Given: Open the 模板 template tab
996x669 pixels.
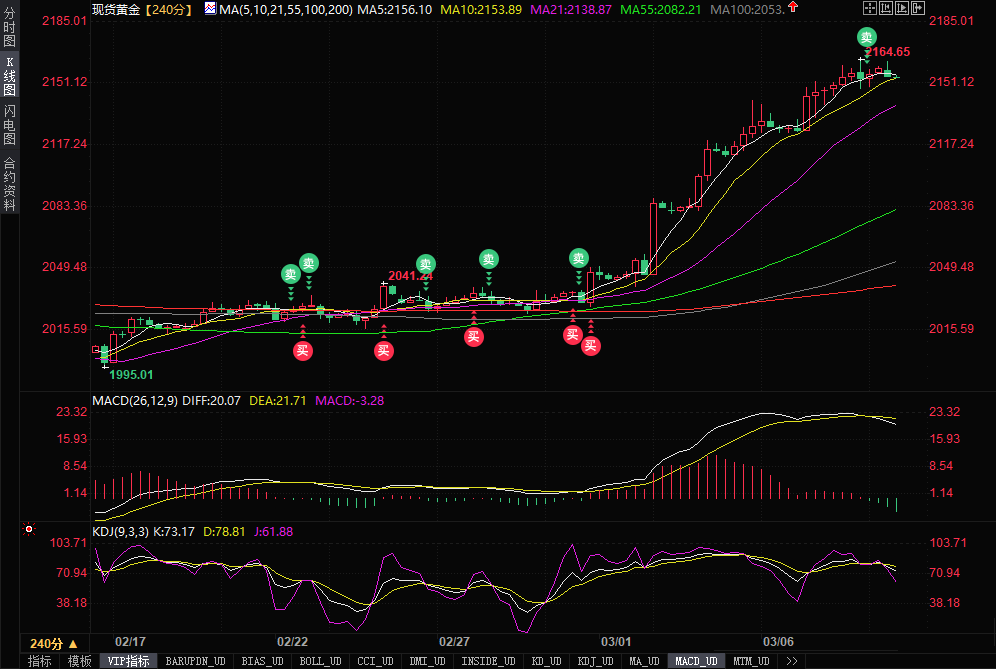Looking at the screenshot, I should (x=79, y=661).
